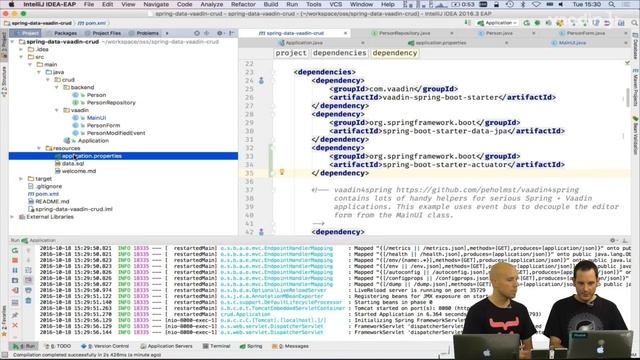Collapse the backend package
Viewport: 640px width, 360px height.
pyautogui.click(x=57, y=87)
